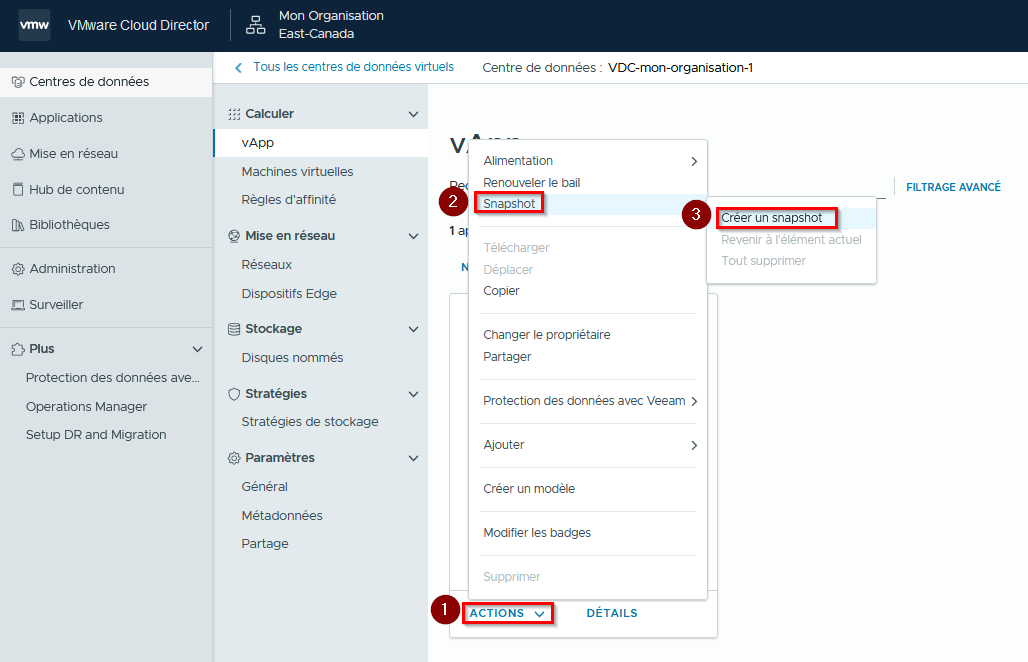Open the Ajouter menu entry
Screen dimensions: 1028x662
504,445
